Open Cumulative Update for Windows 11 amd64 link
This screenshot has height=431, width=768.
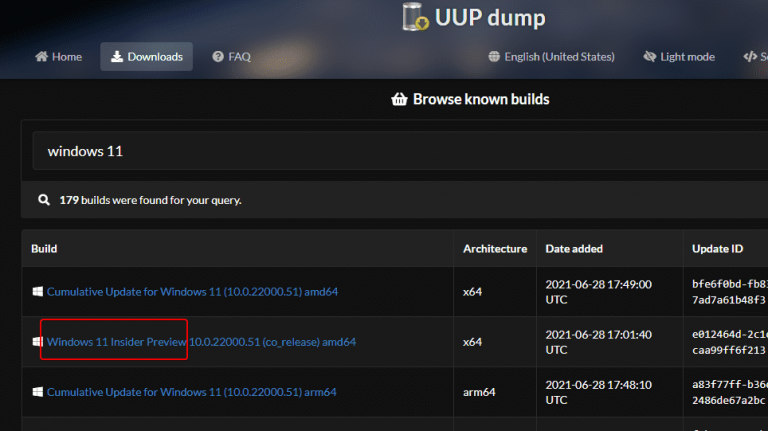coord(192,292)
